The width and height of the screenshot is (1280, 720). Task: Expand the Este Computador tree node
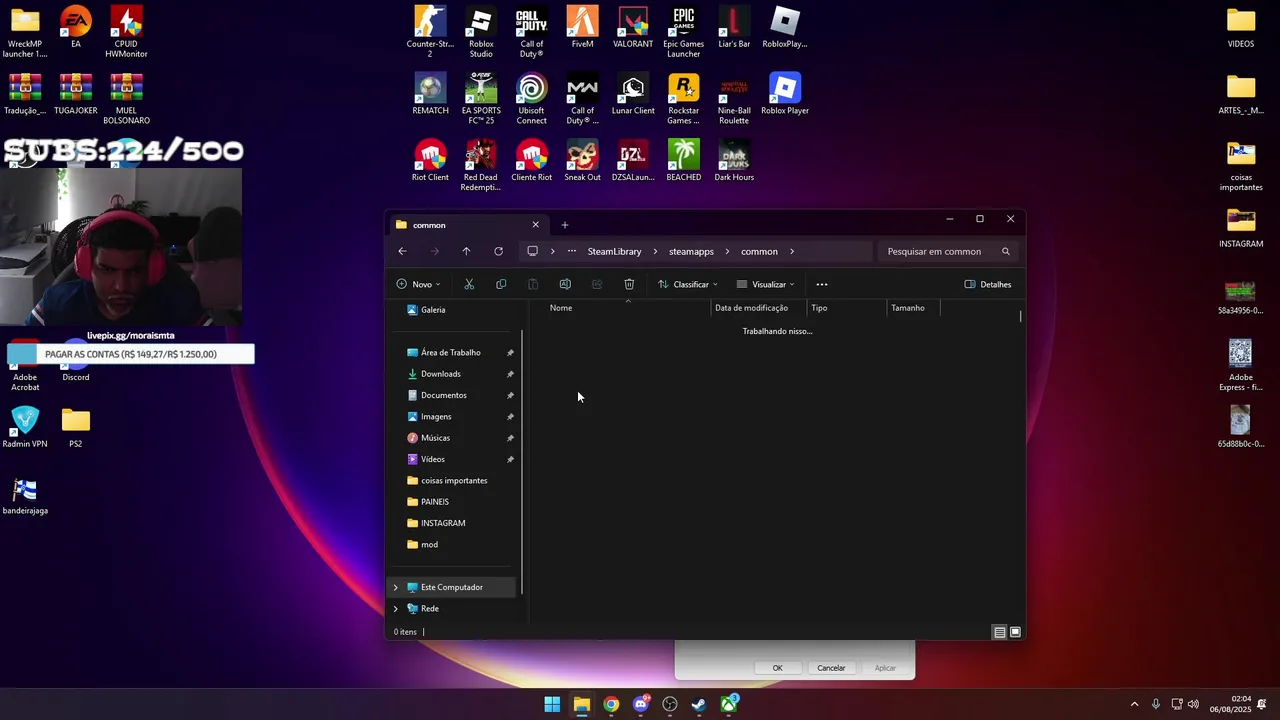396,587
